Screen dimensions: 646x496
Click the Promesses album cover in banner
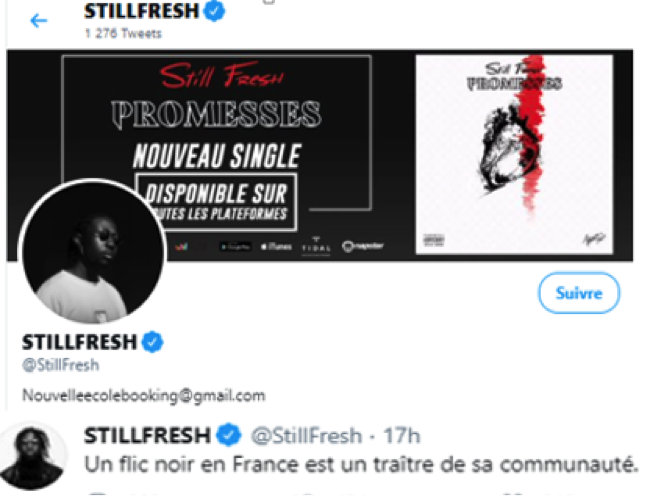(x=514, y=154)
